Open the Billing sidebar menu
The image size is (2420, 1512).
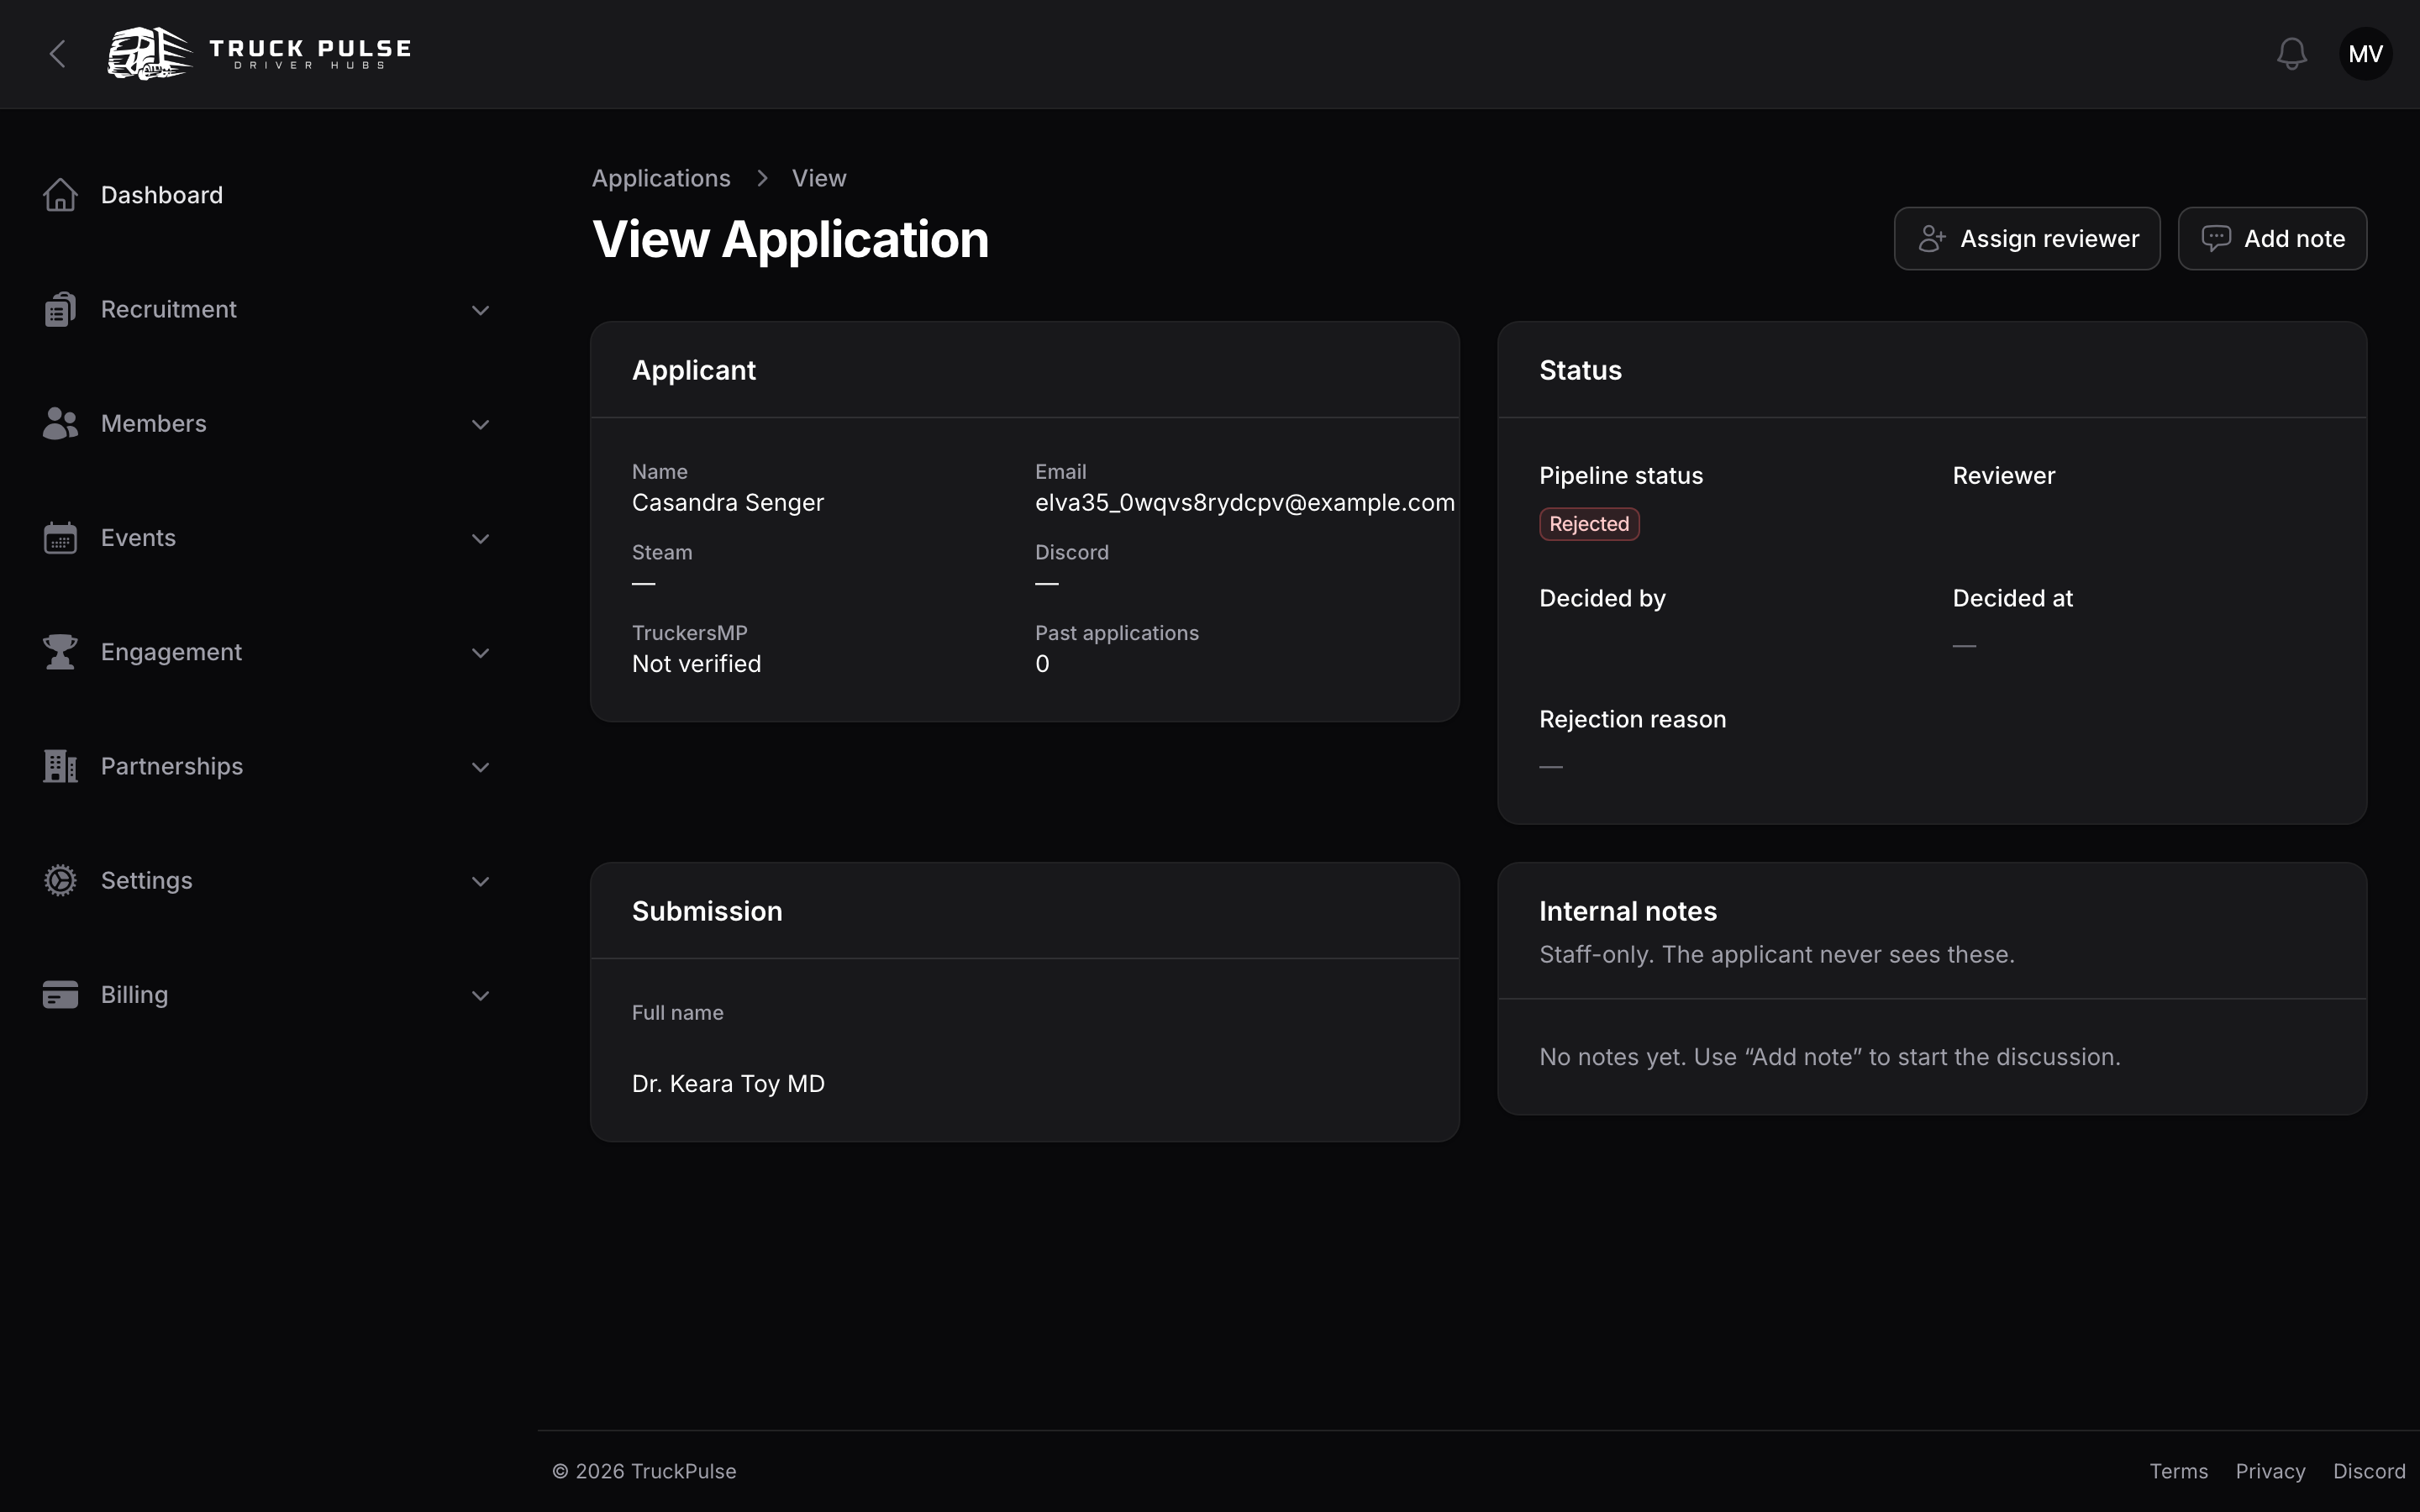[268, 995]
